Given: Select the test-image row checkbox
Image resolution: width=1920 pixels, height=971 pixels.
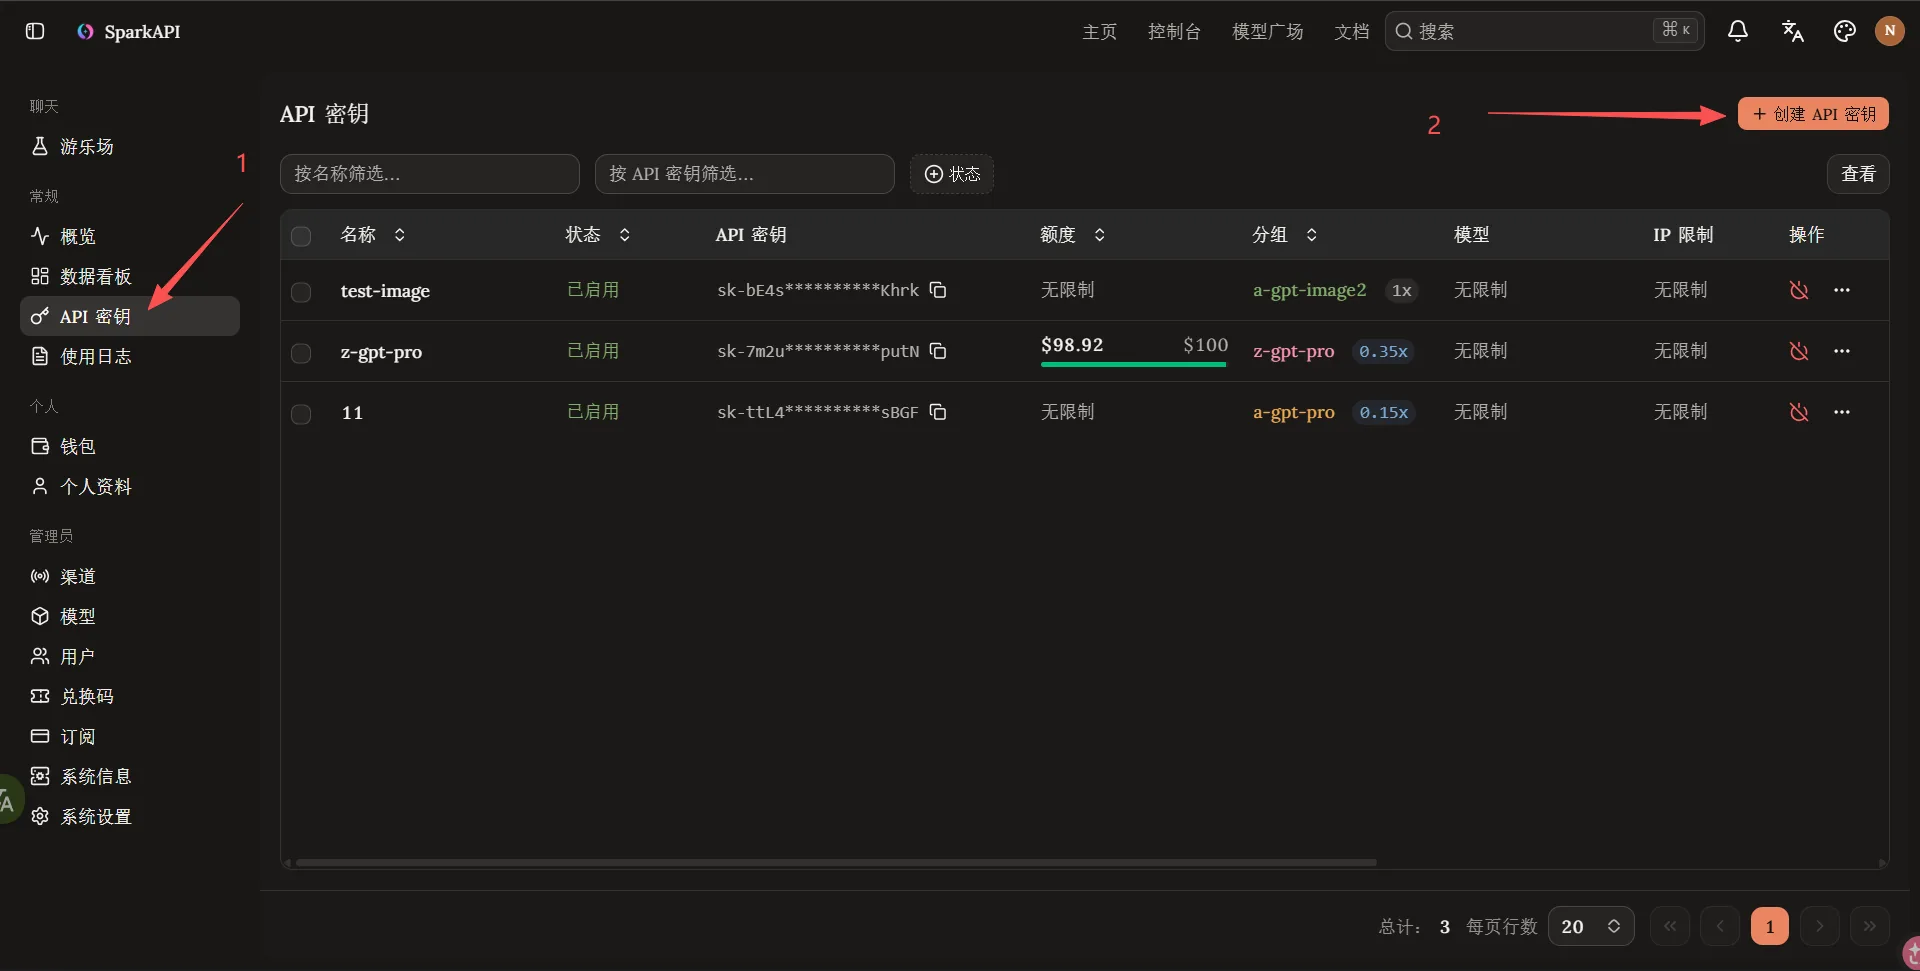Looking at the screenshot, I should pos(301,292).
